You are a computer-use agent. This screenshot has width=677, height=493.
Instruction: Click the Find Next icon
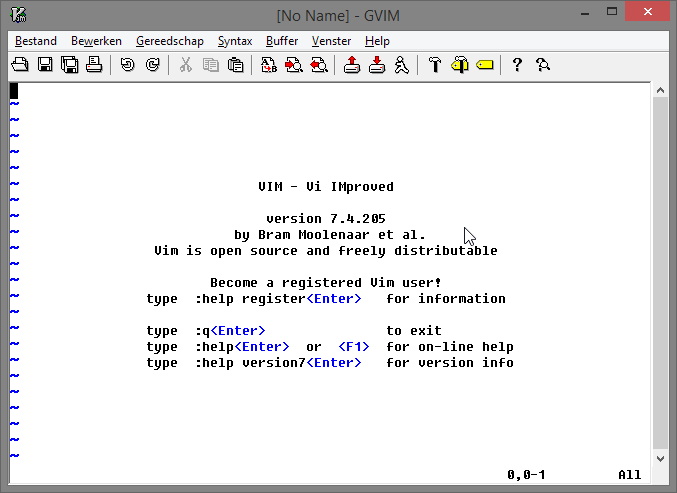coord(294,65)
